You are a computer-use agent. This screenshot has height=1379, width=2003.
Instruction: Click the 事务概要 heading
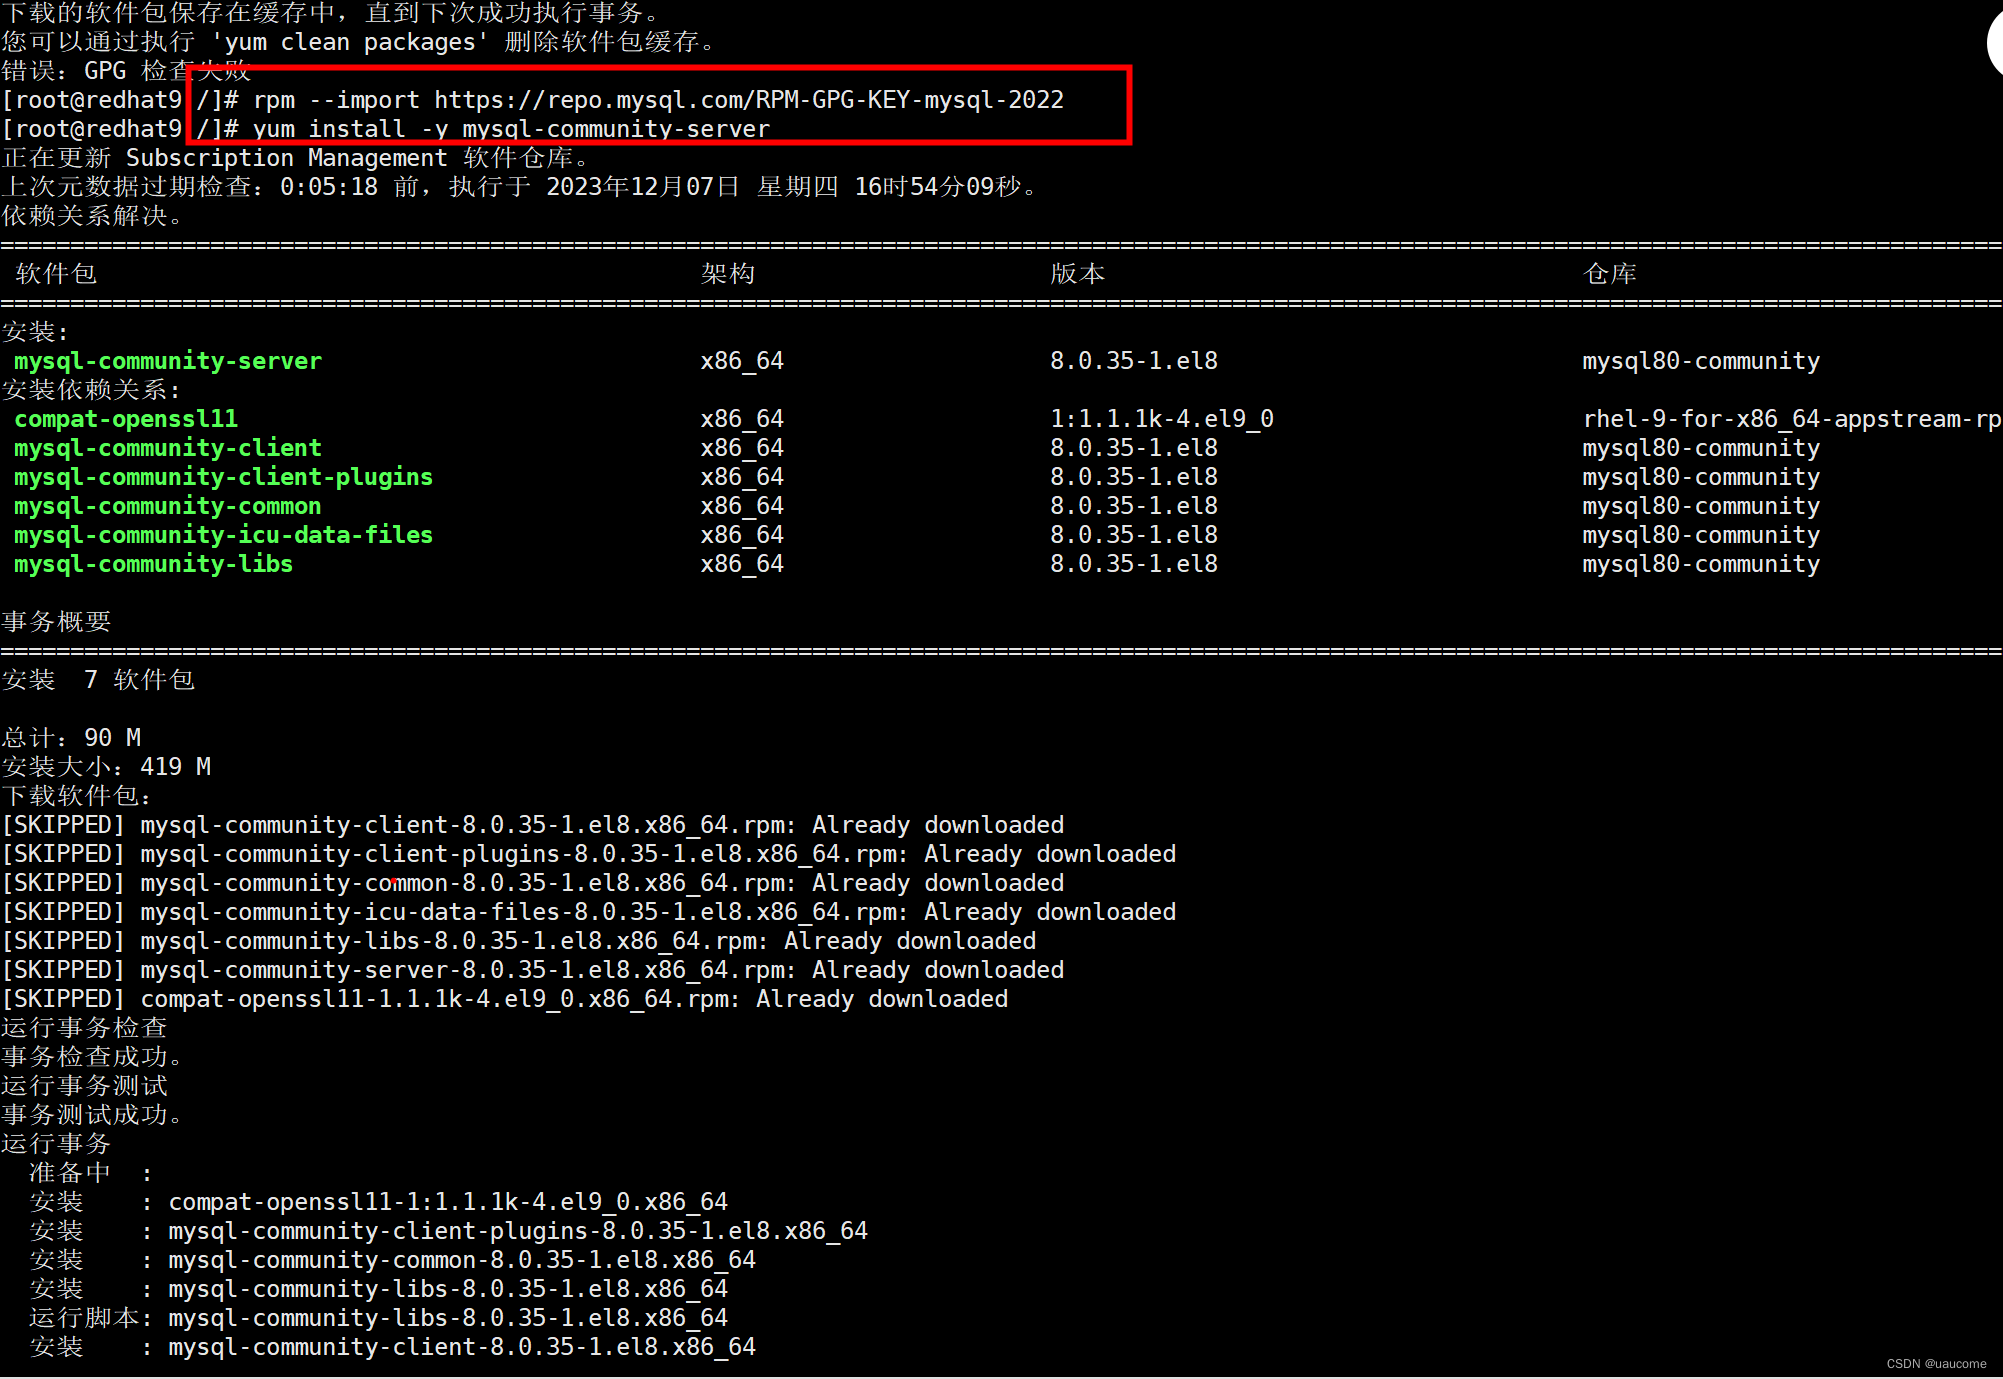[56, 622]
